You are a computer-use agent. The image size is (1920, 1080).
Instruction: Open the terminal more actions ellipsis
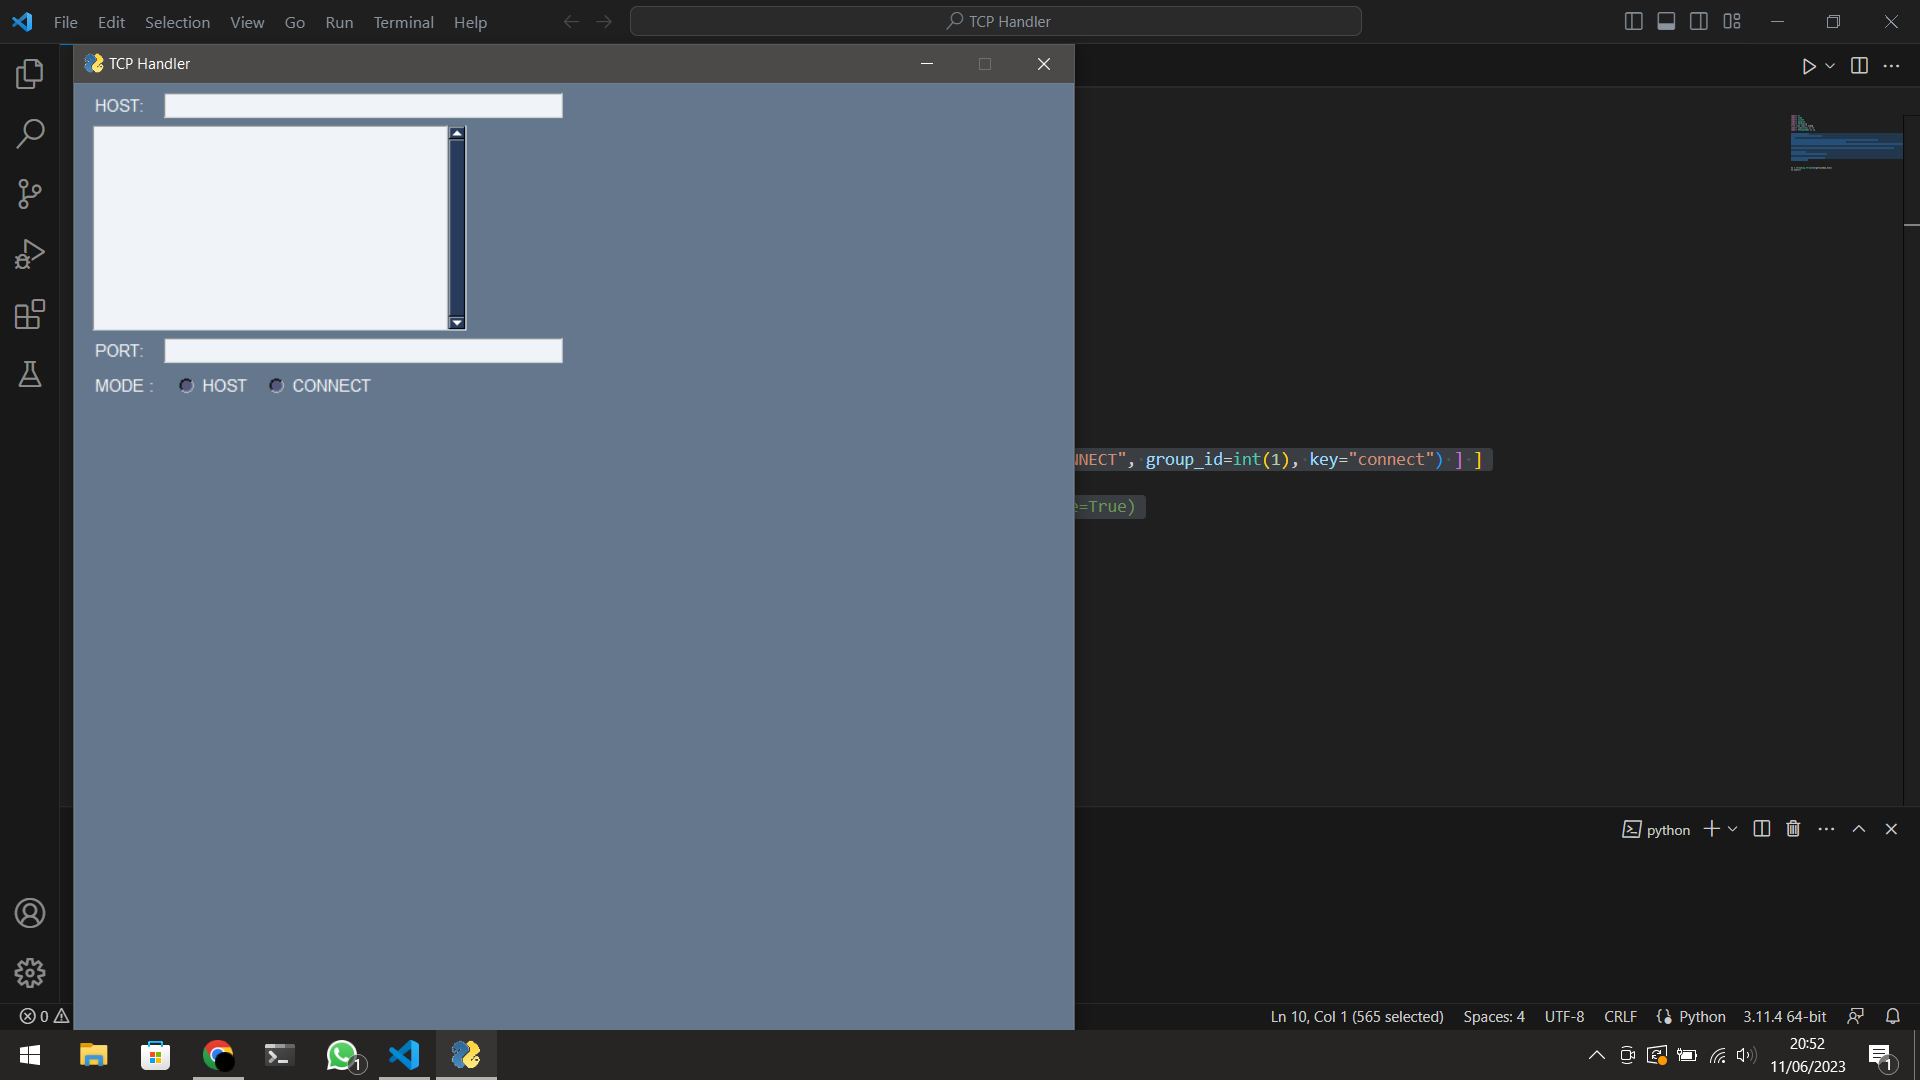[x=1826, y=829]
